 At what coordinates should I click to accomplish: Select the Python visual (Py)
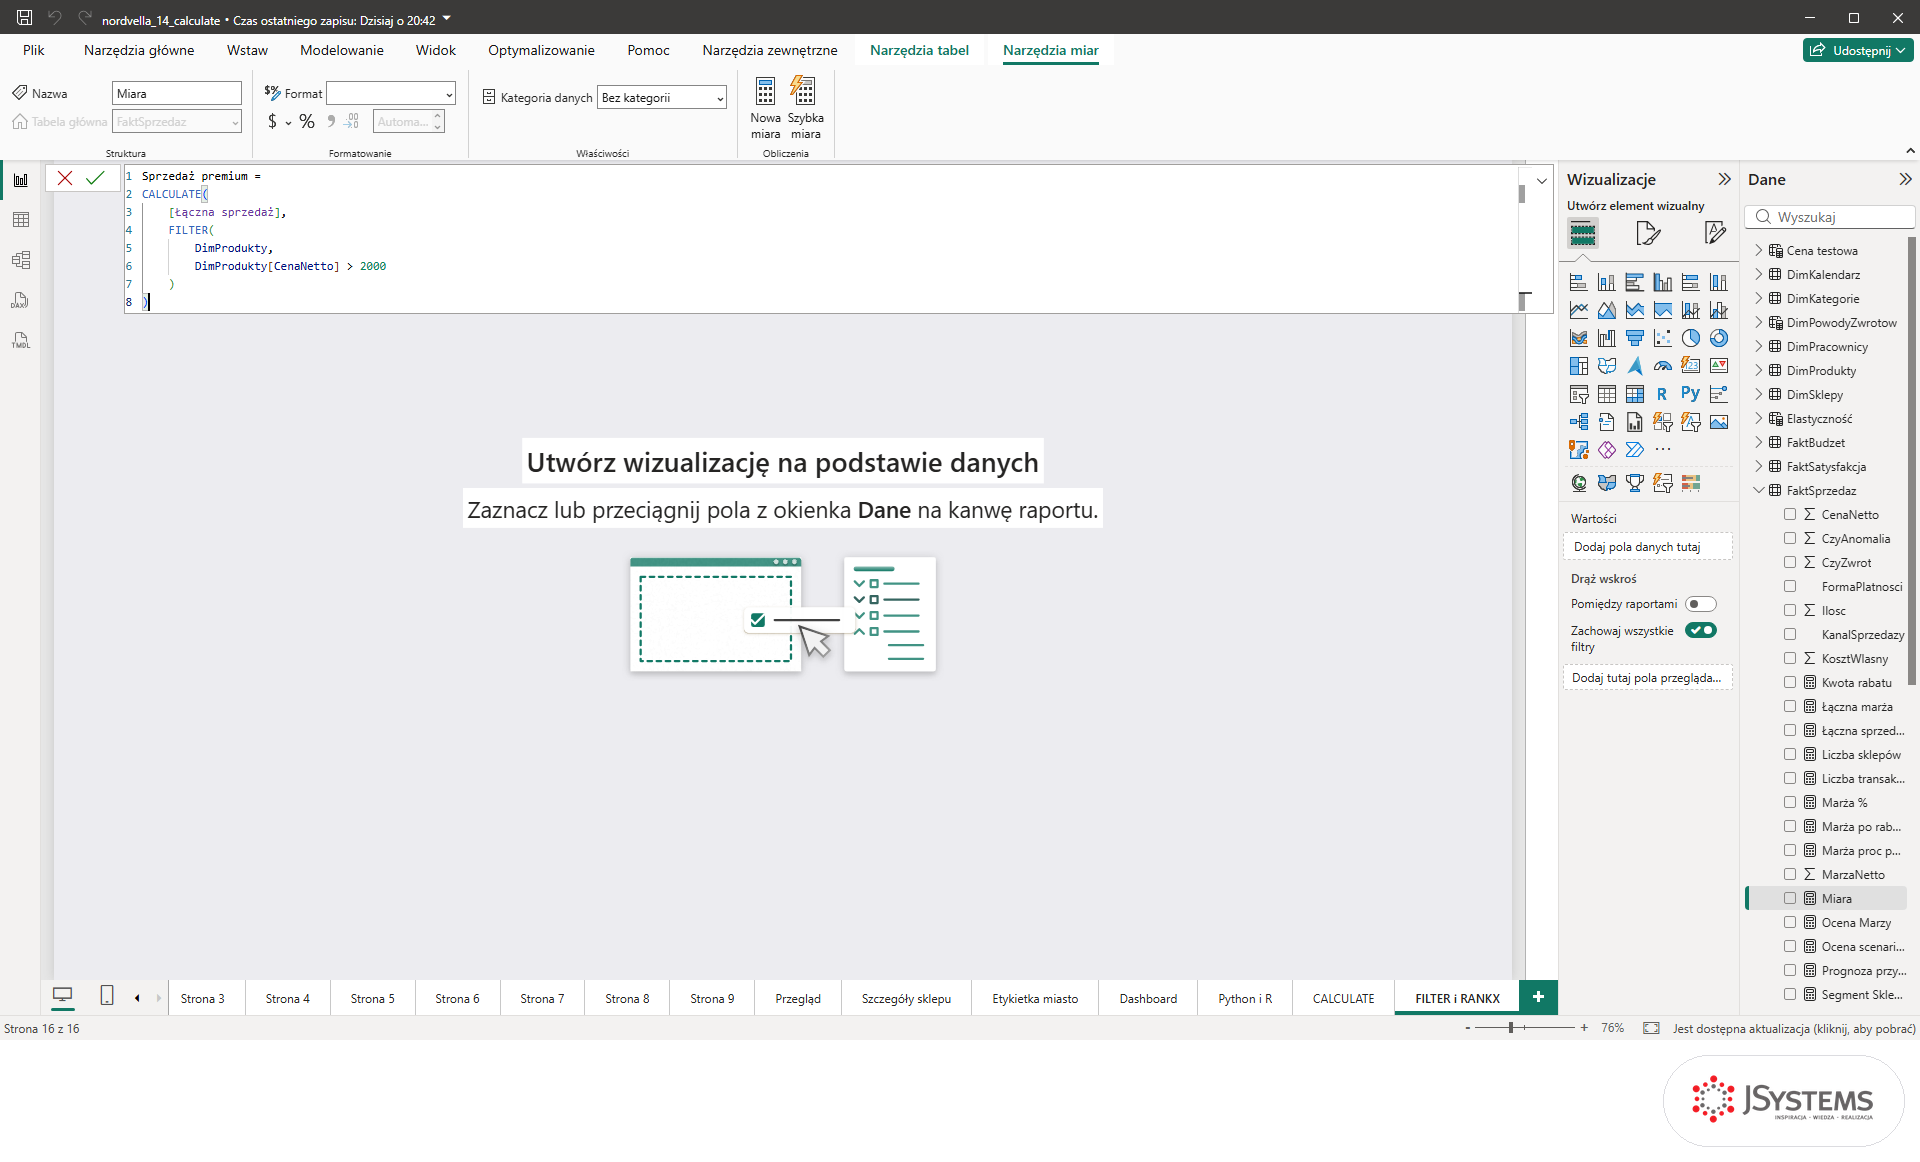coord(1690,394)
